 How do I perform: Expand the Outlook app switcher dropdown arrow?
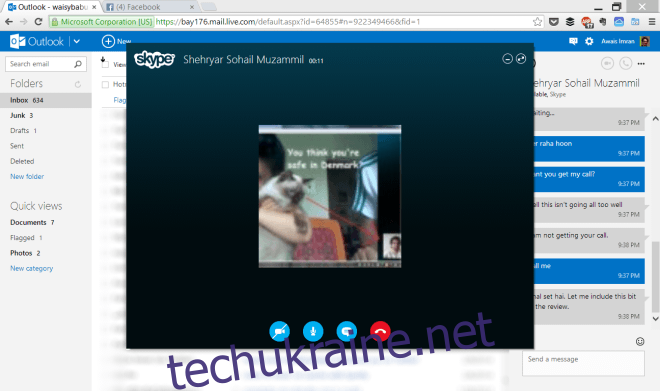point(77,41)
